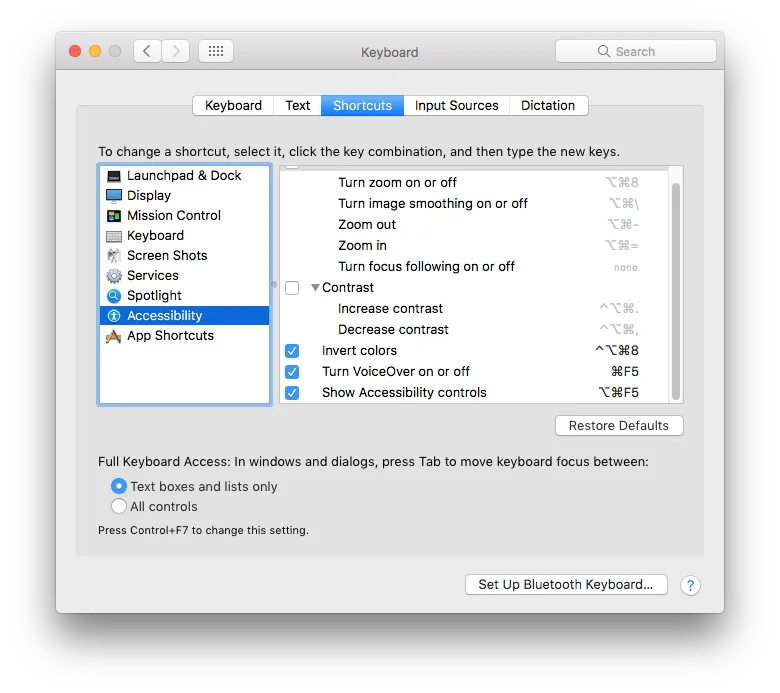Click the Spotlight magnifier icon
The width and height of the screenshot is (780, 693).
[x=114, y=296]
